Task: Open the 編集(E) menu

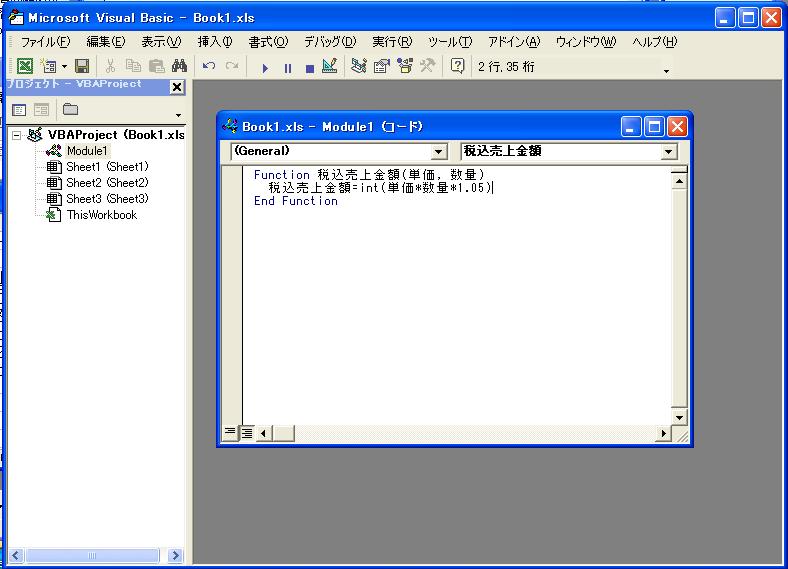Action: click(x=106, y=42)
